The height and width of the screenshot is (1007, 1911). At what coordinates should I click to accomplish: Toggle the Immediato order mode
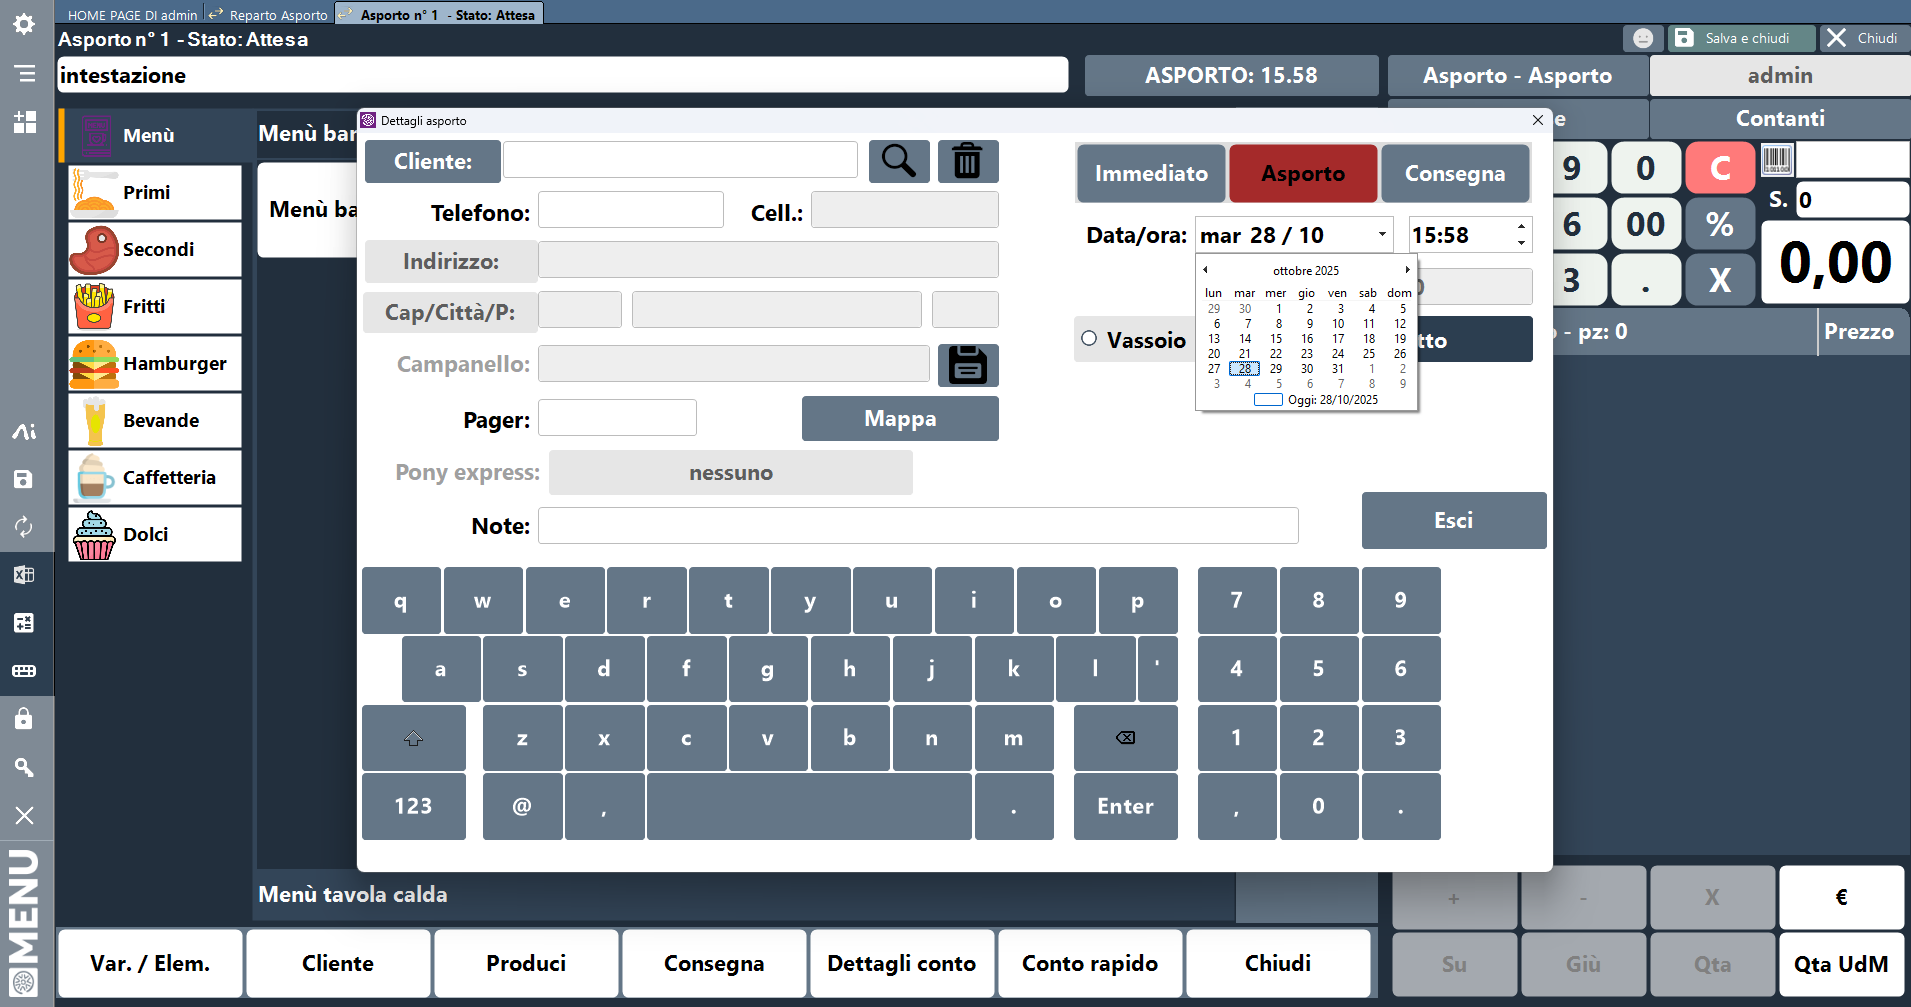coord(1151,174)
